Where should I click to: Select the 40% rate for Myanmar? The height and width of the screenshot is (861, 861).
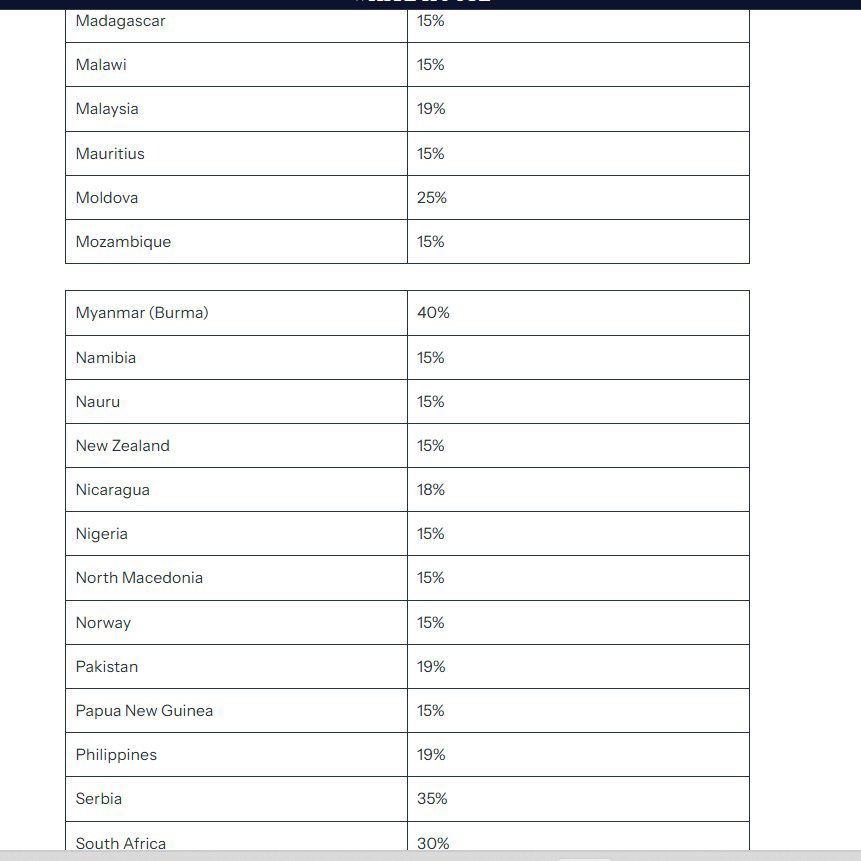coord(434,313)
